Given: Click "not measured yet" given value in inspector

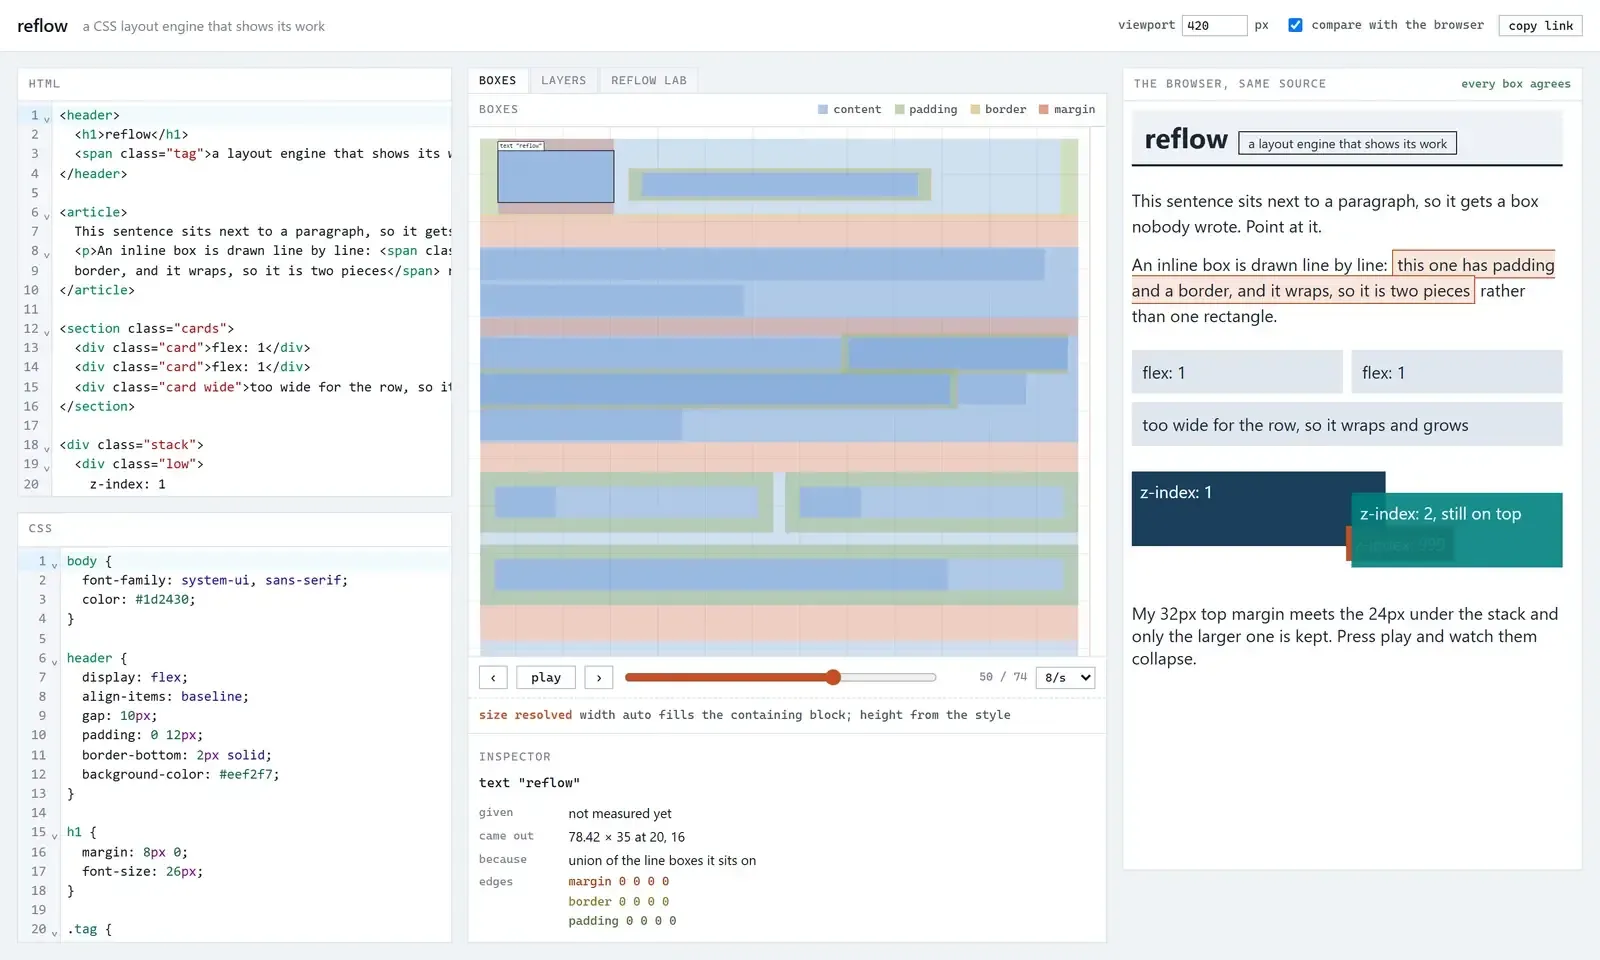Looking at the screenshot, I should (x=620, y=813).
